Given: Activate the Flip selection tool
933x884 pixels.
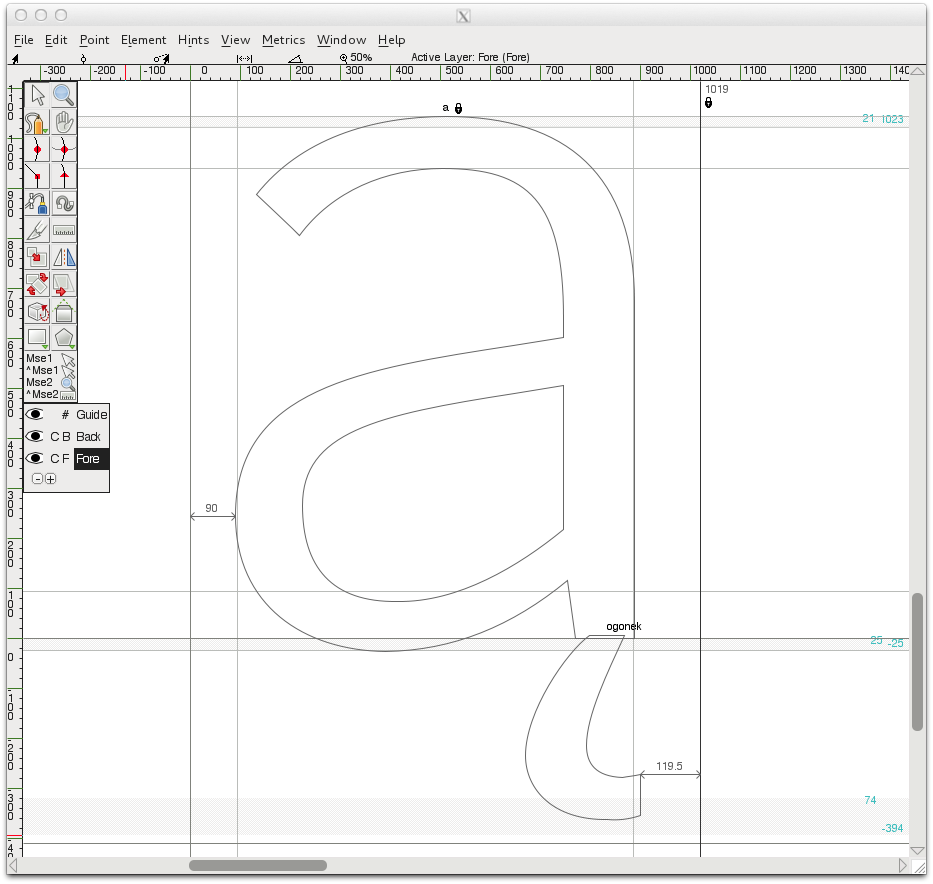Looking at the screenshot, I should pos(64,258).
